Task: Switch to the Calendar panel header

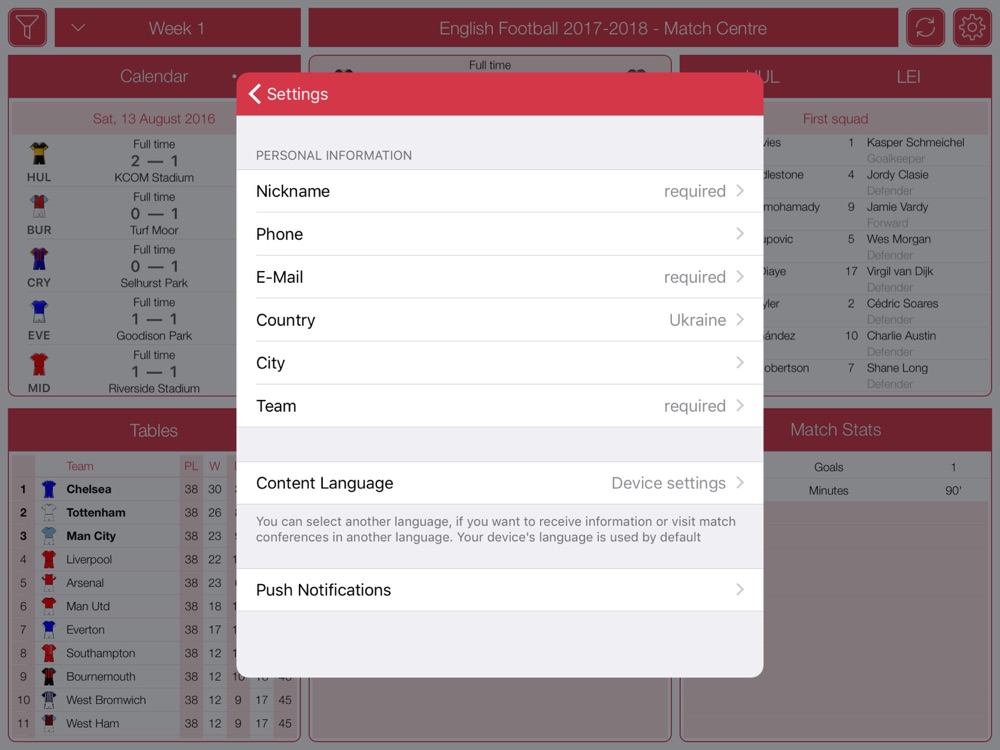Action: click(154, 77)
